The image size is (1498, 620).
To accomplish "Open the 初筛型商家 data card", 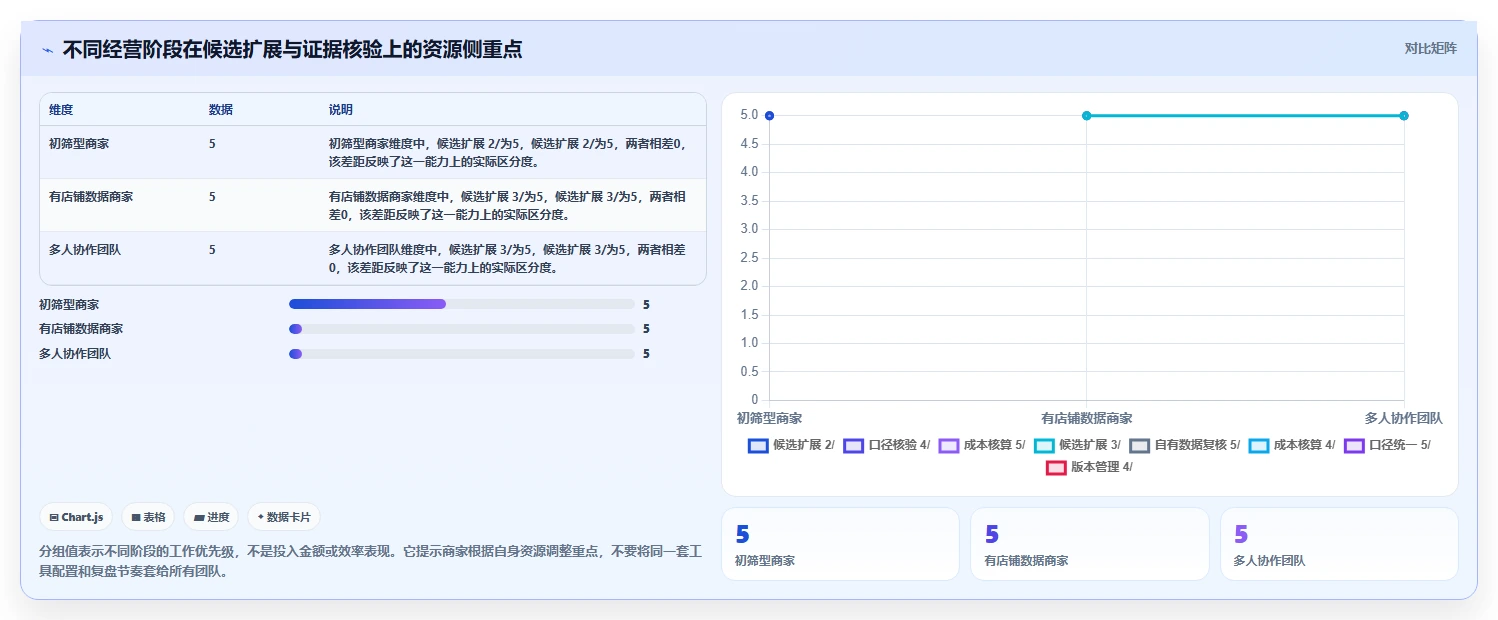I will 840,544.
